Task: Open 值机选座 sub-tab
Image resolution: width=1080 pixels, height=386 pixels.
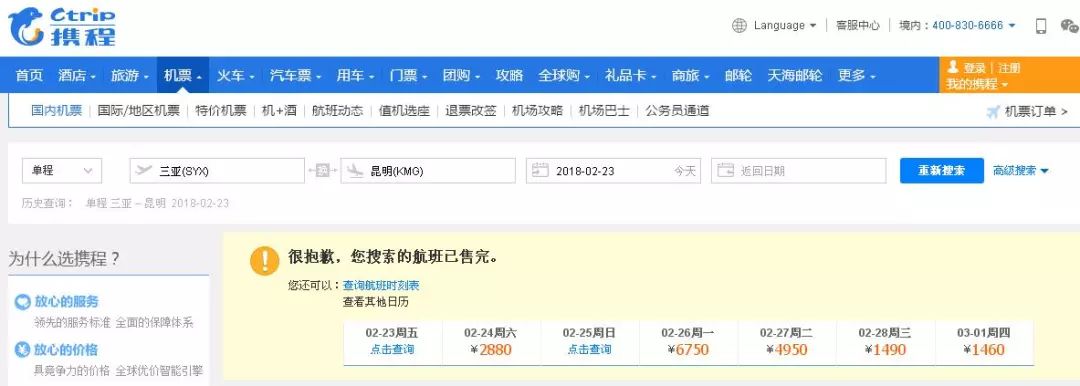Action: (x=404, y=110)
